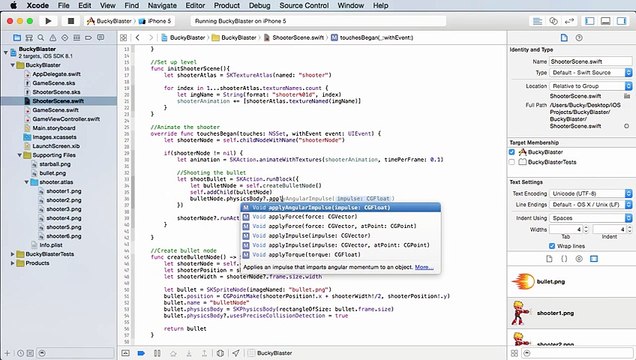
Task: Open the Navigate menu
Action: (162, 6)
